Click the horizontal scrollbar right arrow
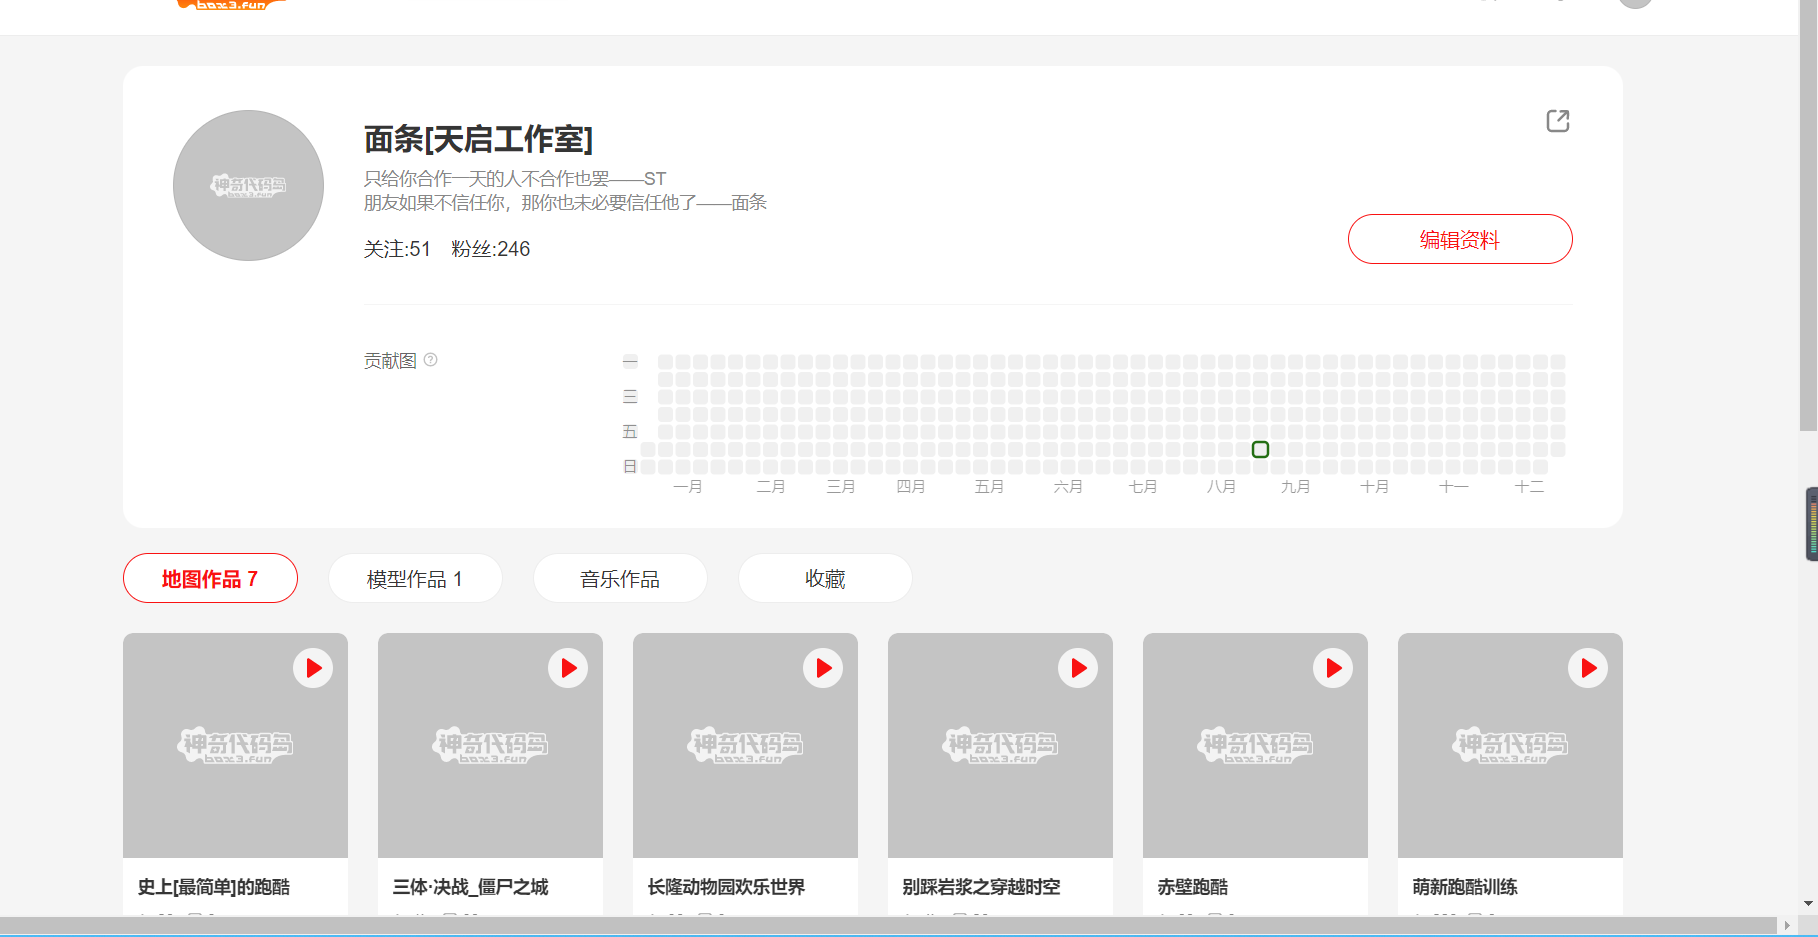1818x937 pixels. (1787, 925)
